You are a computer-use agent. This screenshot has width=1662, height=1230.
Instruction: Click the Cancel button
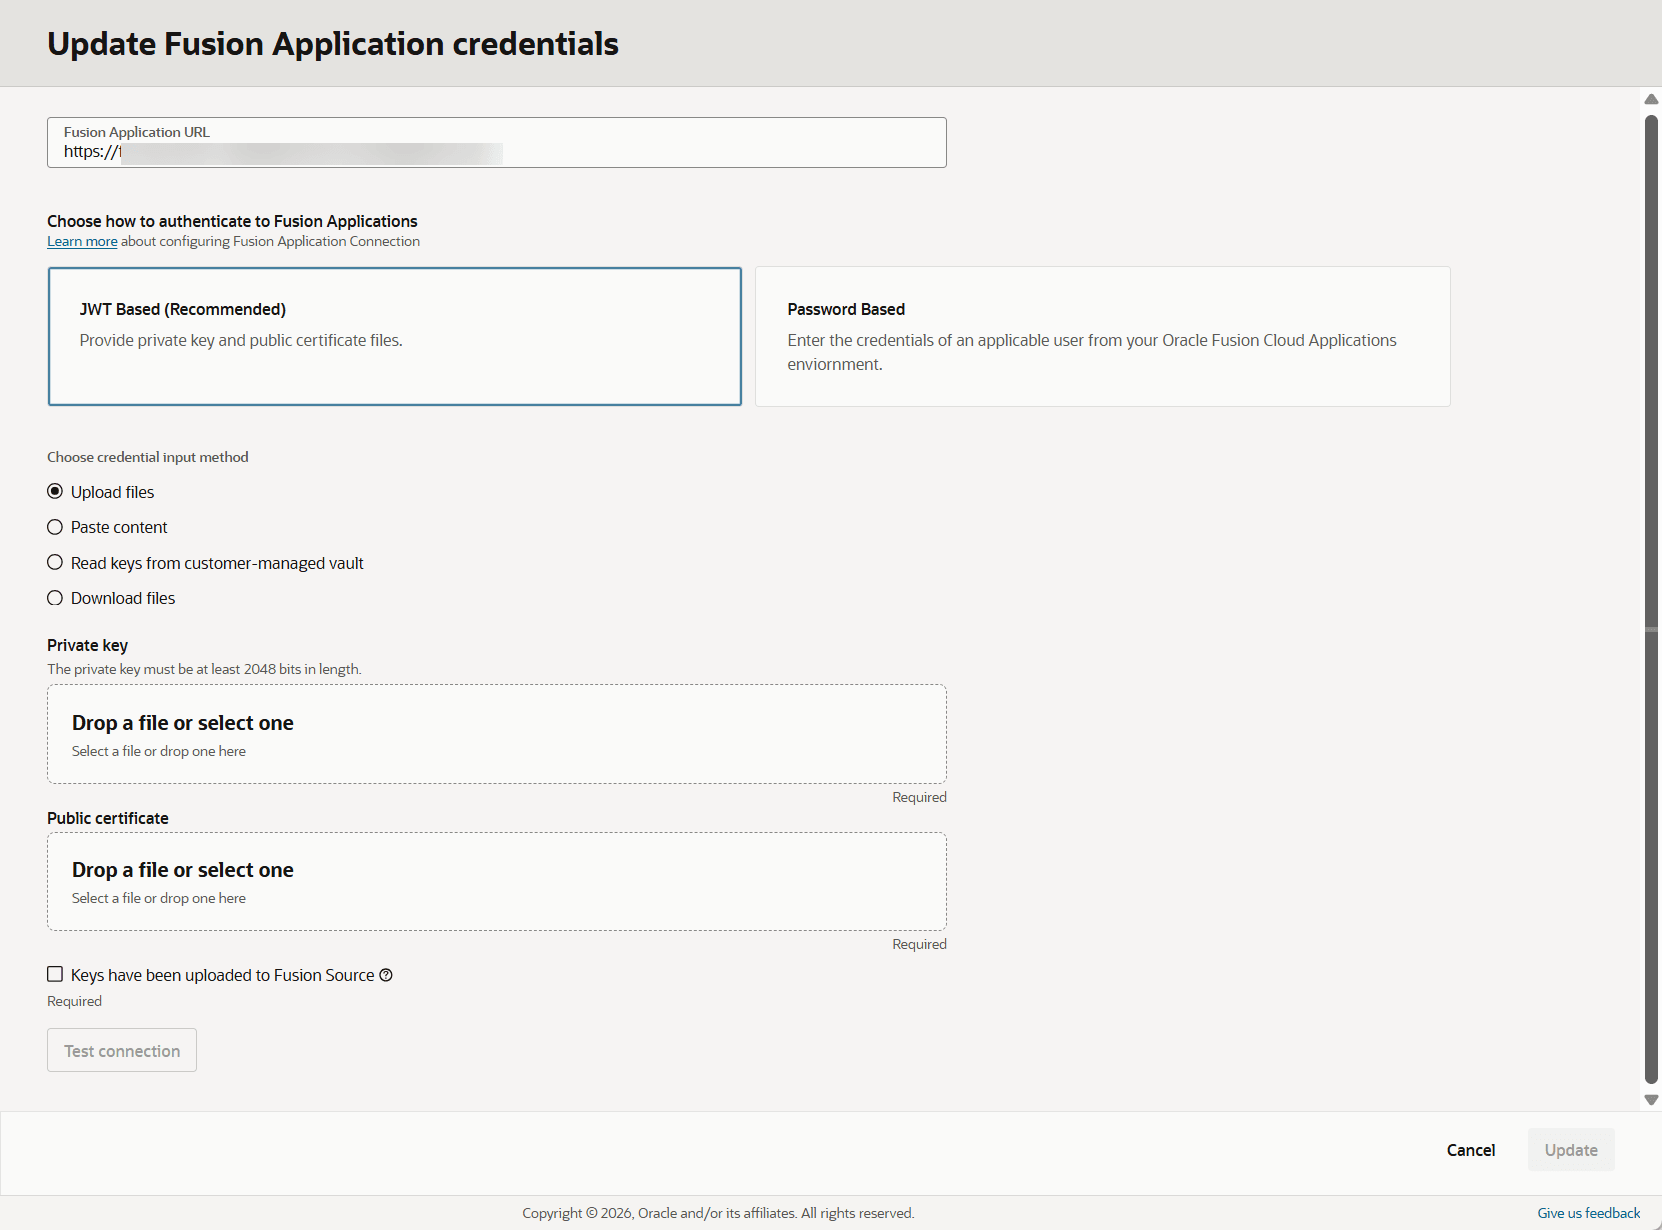tap(1470, 1150)
